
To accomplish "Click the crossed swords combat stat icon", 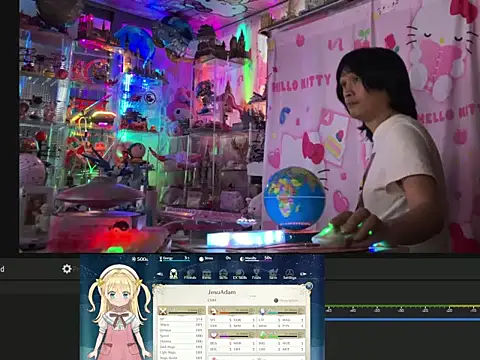I will click(x=163, y=311).
